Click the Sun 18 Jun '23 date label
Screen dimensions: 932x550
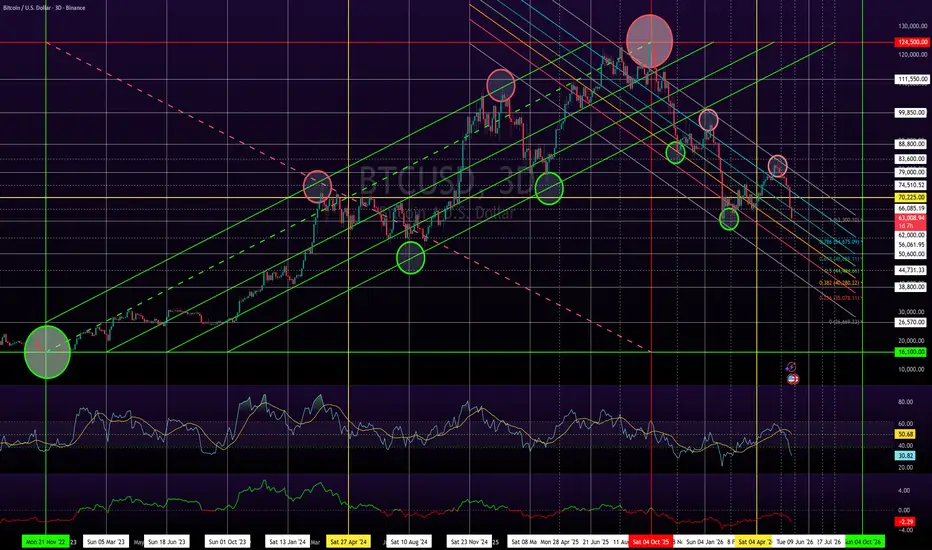point(166,542)
